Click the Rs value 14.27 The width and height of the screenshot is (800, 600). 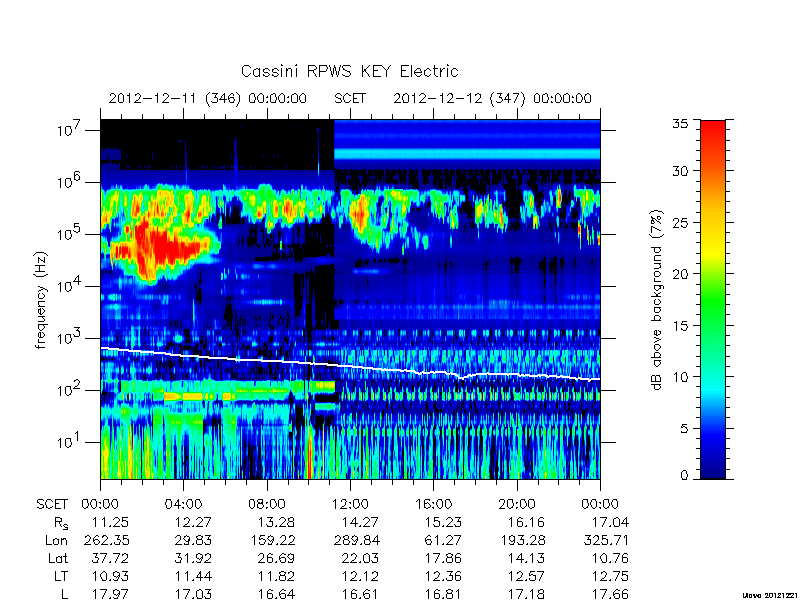point(360,522)
